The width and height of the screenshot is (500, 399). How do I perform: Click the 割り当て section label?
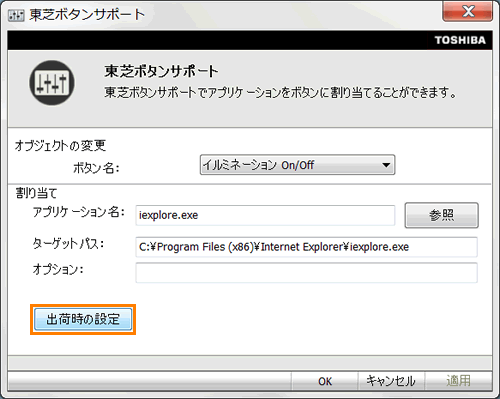[36, 193]
